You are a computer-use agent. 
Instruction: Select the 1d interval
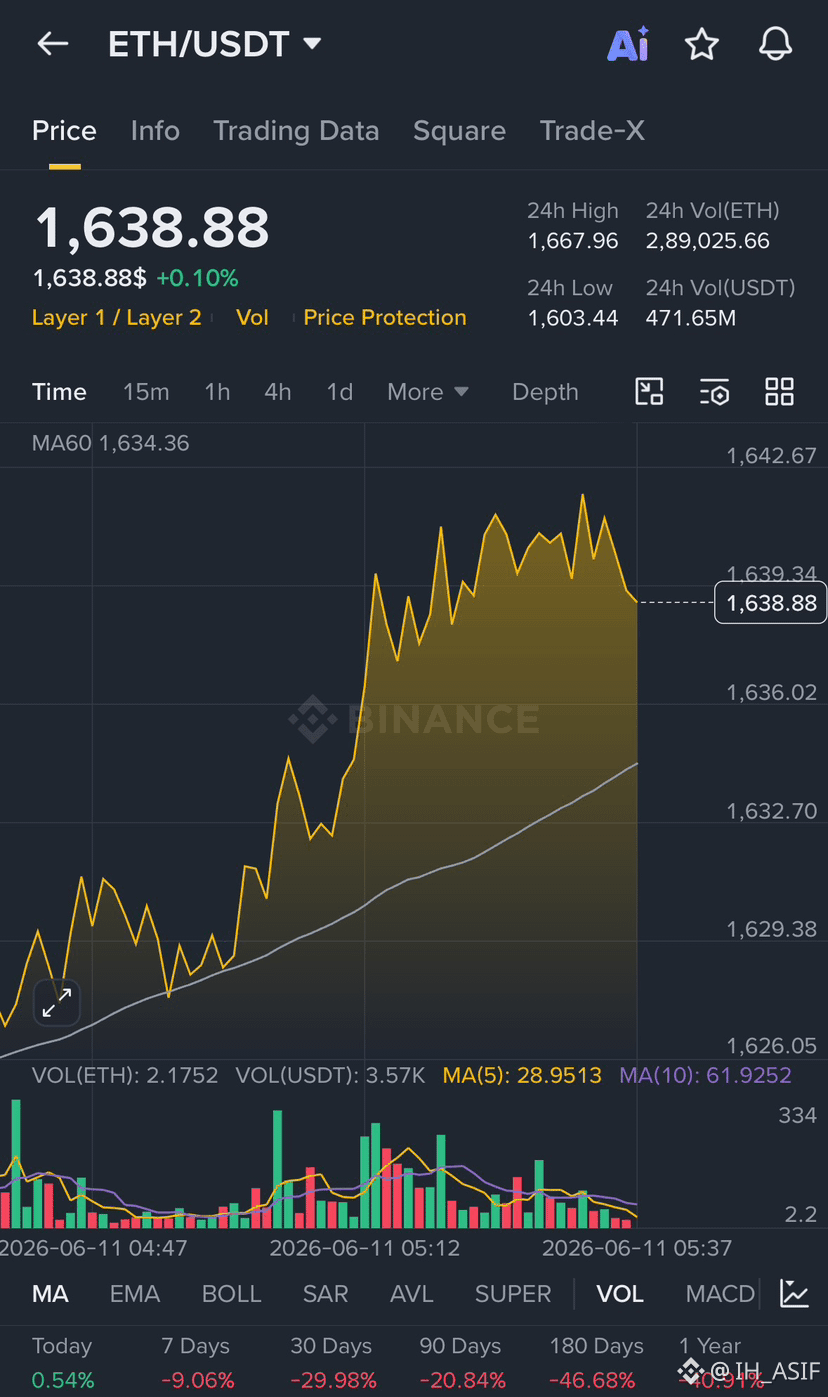click(340, 392)
